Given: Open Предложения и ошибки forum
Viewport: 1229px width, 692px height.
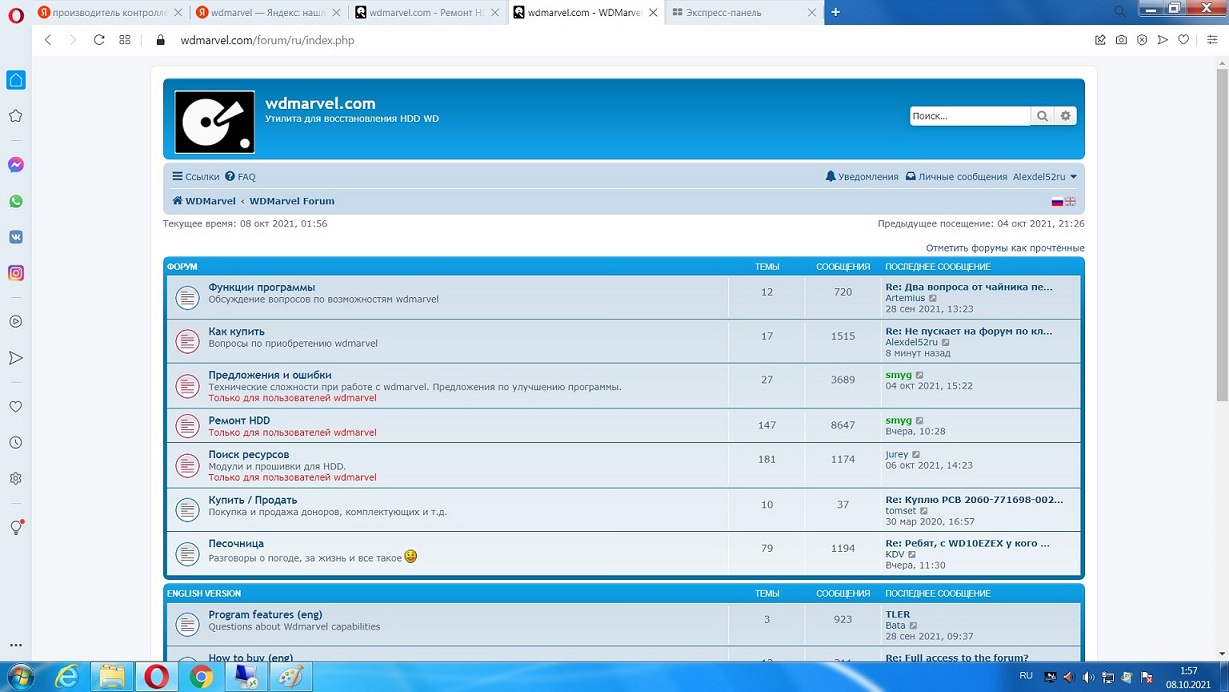Looking at the screenshot, I should (270, 375).
